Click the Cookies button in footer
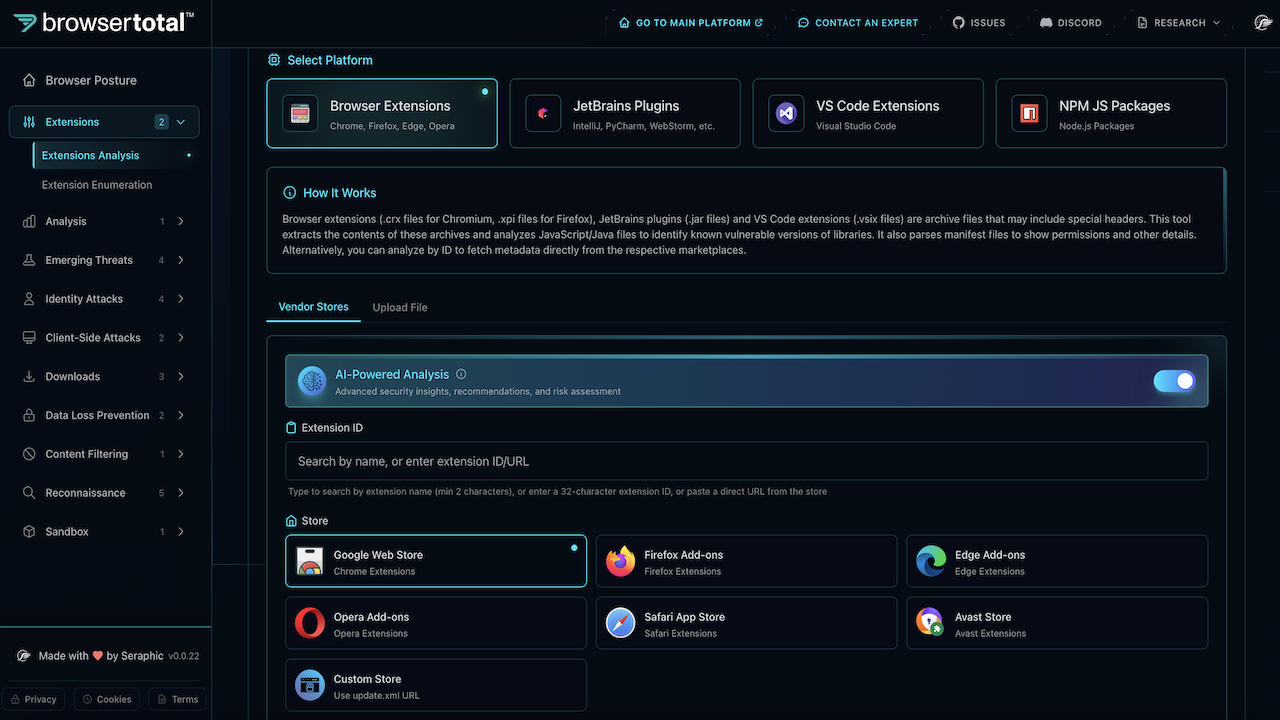The image size is (1280, 720). [107, 699]
